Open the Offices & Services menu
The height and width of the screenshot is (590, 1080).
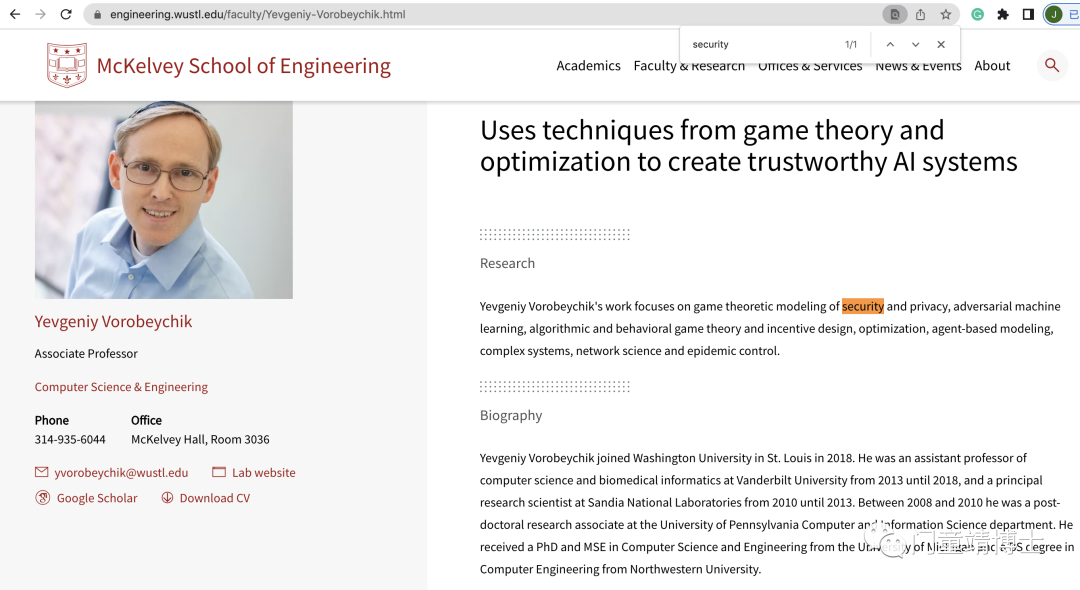[810, 65]
